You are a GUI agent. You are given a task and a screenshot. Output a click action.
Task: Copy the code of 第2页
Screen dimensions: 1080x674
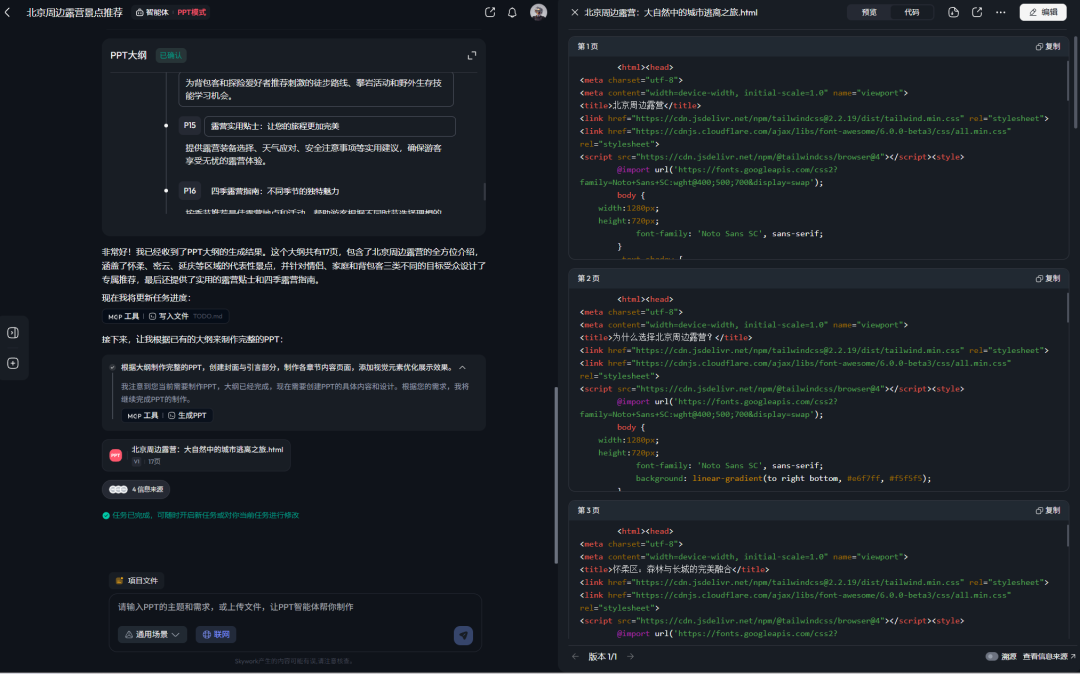pos(1048,278)
